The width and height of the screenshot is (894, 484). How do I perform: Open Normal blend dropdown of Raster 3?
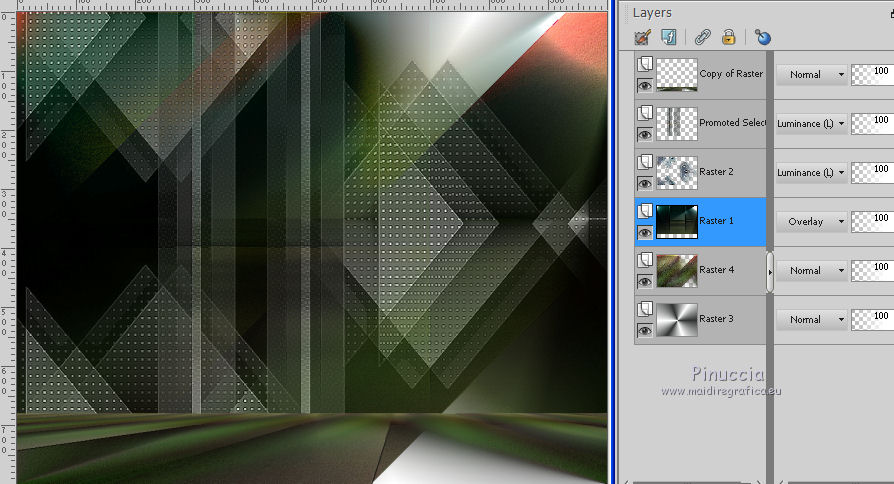(811, 320)
